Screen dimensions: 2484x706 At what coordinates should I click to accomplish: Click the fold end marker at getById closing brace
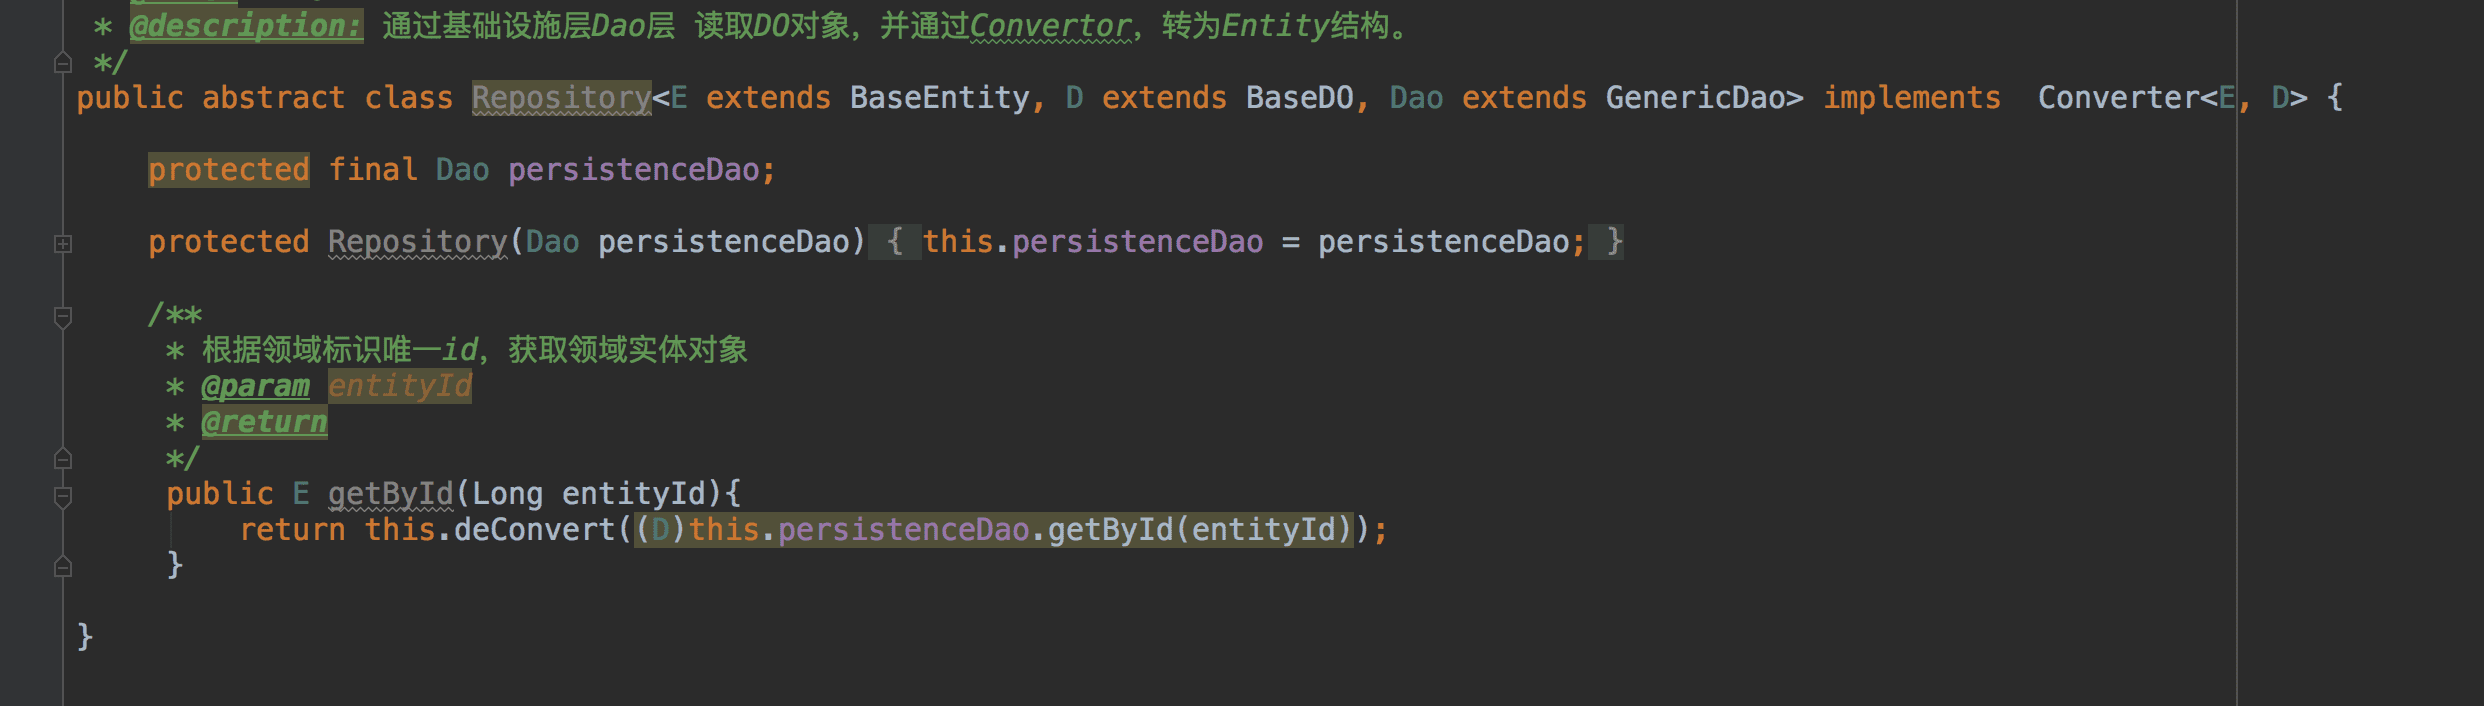coord(63,566)
